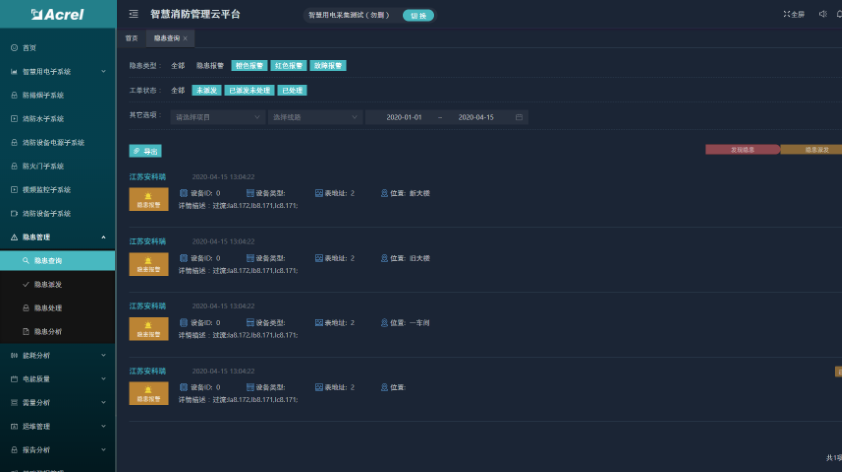Collapse the sidebar with the hamburger icon
The width and height of the screenshot is (843, 472).
tap(134, 14)
